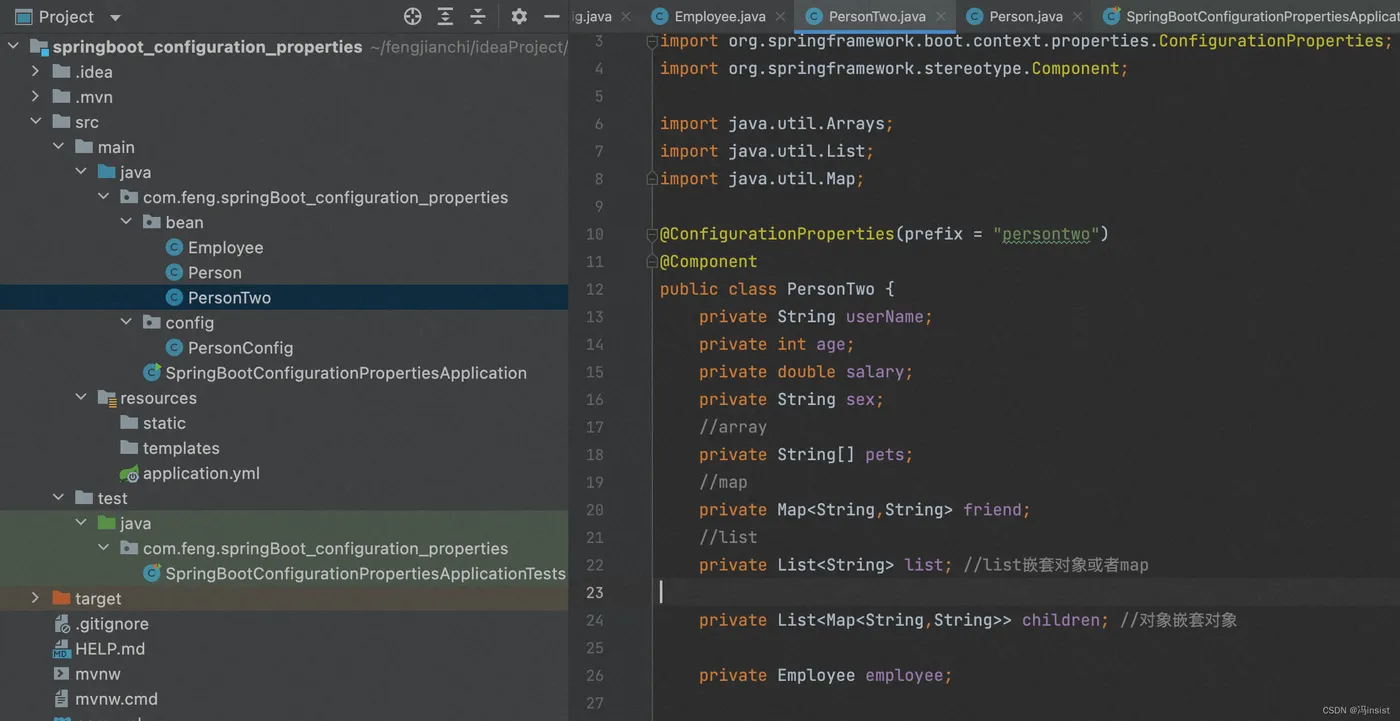Click the PersonConfig class icon
Screen dimensions: 1400x721
tap(174, 347)
